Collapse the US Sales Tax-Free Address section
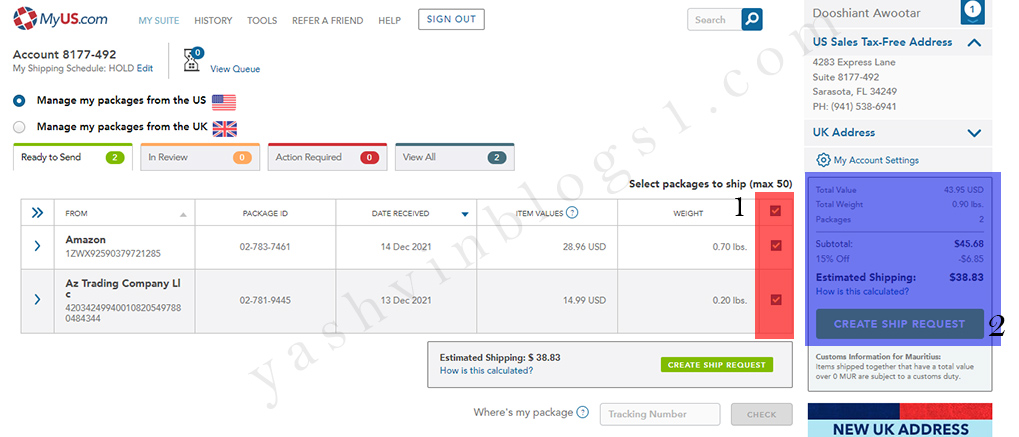 point(974,42)
